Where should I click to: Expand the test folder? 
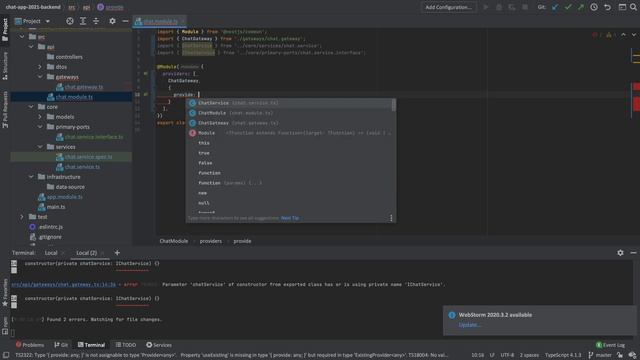(22, 217)
